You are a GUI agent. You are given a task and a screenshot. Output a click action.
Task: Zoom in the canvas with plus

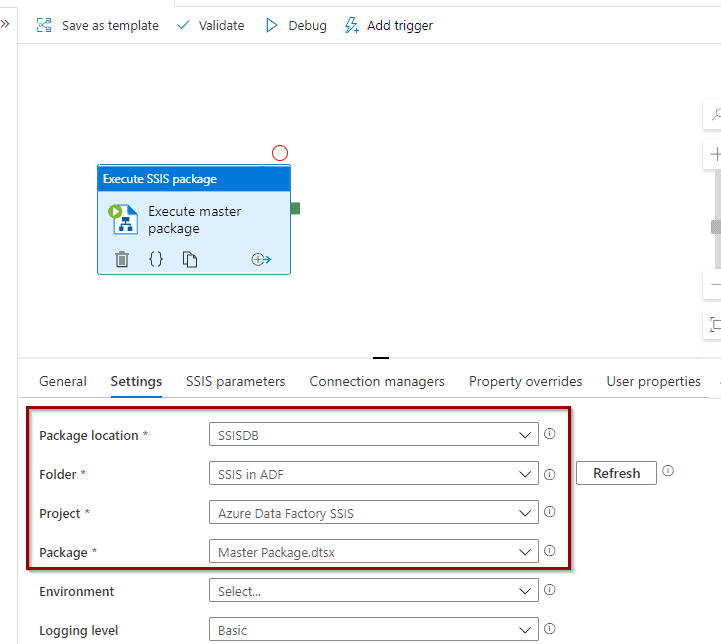point(715,154)
